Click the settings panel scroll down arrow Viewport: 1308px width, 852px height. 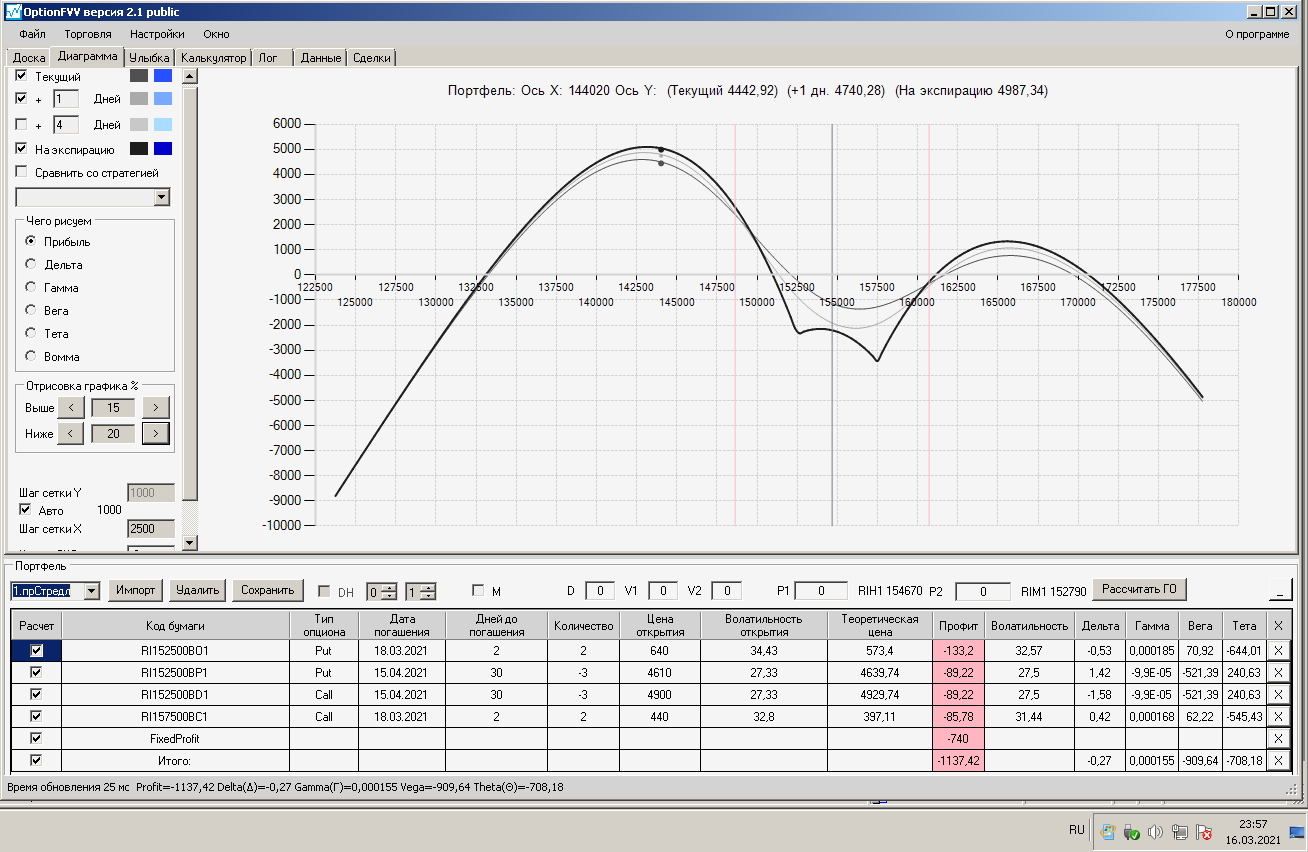[x=190, y=542]
